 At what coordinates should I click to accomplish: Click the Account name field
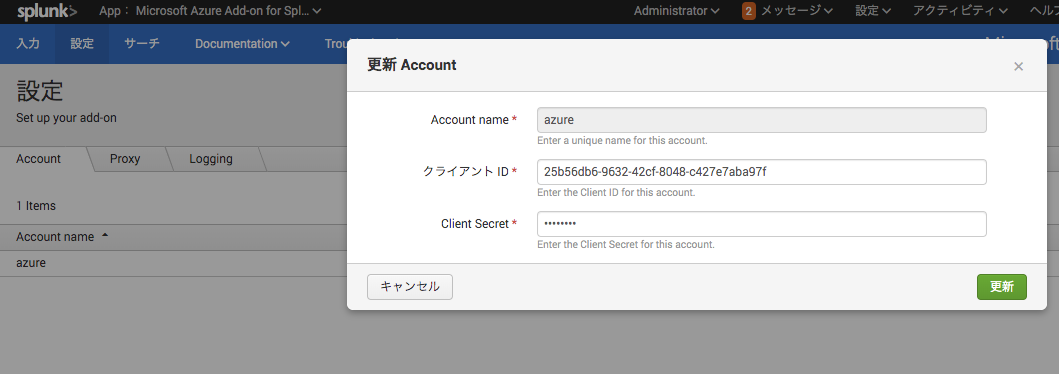click(762, 120)
